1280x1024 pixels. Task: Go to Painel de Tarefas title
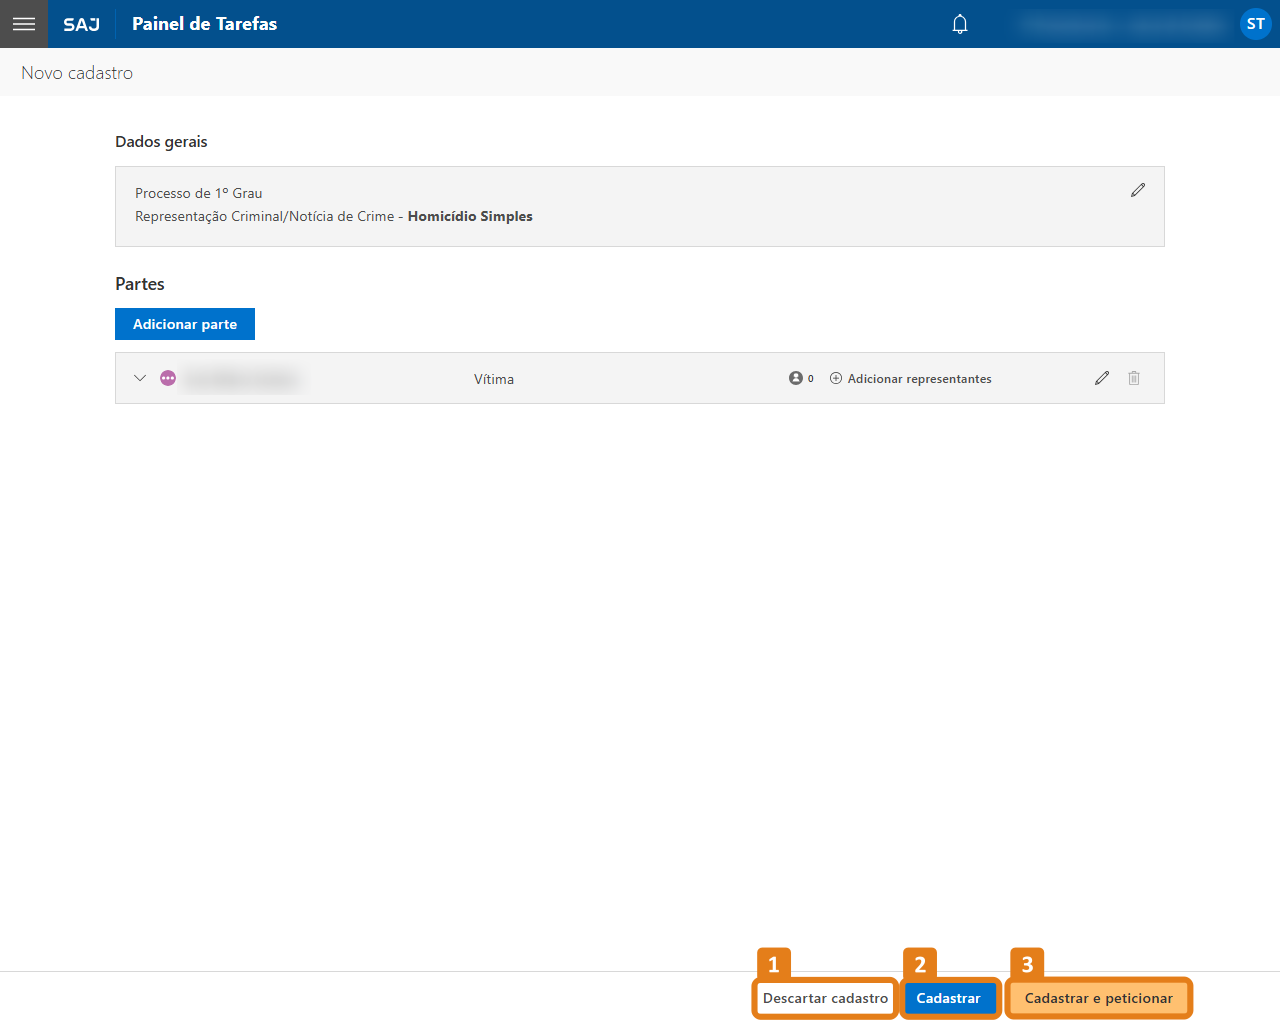(x=204, y=24)
